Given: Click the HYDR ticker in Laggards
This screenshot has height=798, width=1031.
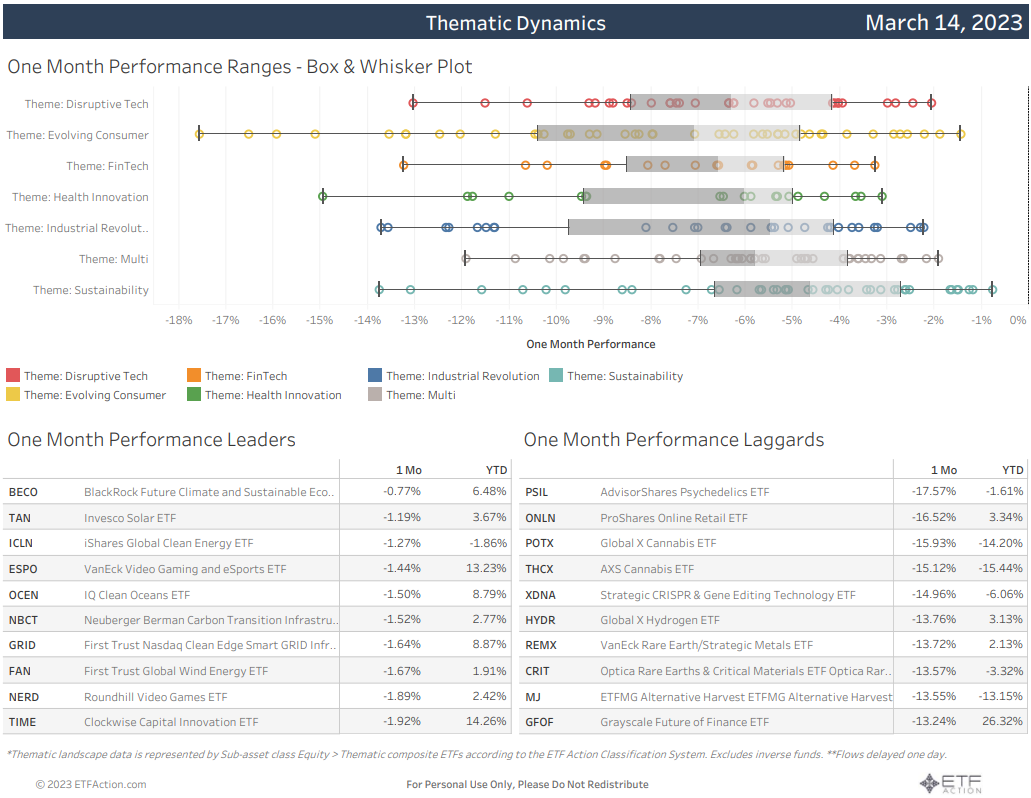Looking at the screenshot, I should click(540, 620).
